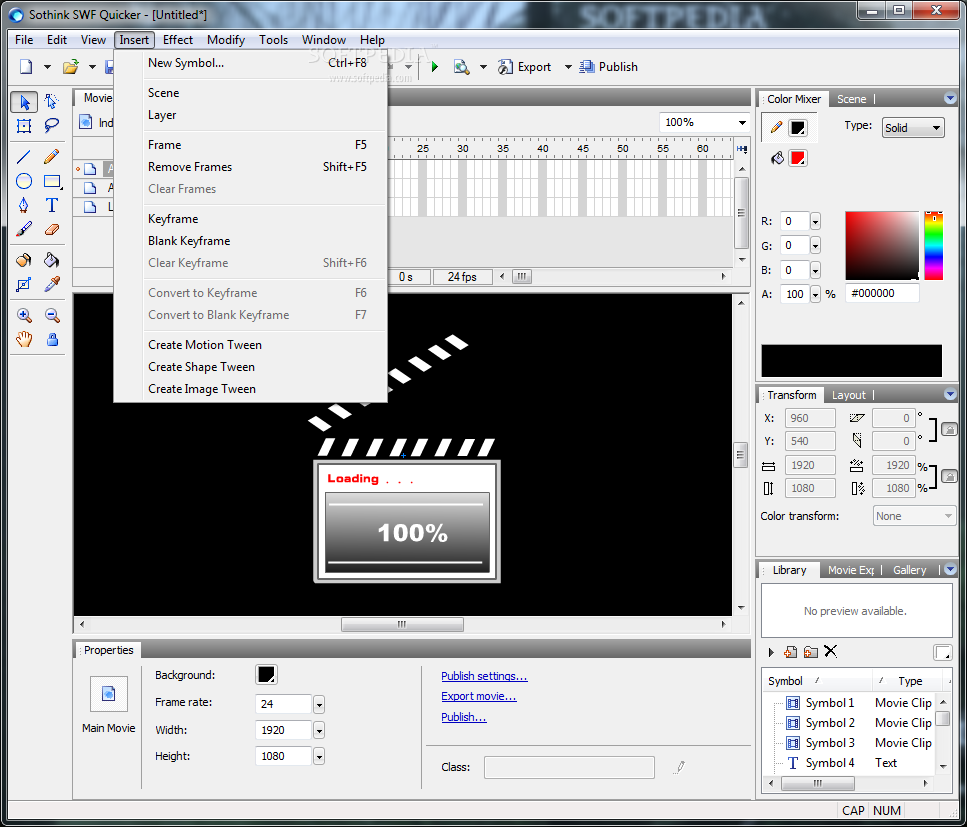
Task: Select the Ink Bottle tool
Action: [x=24, y=260]
